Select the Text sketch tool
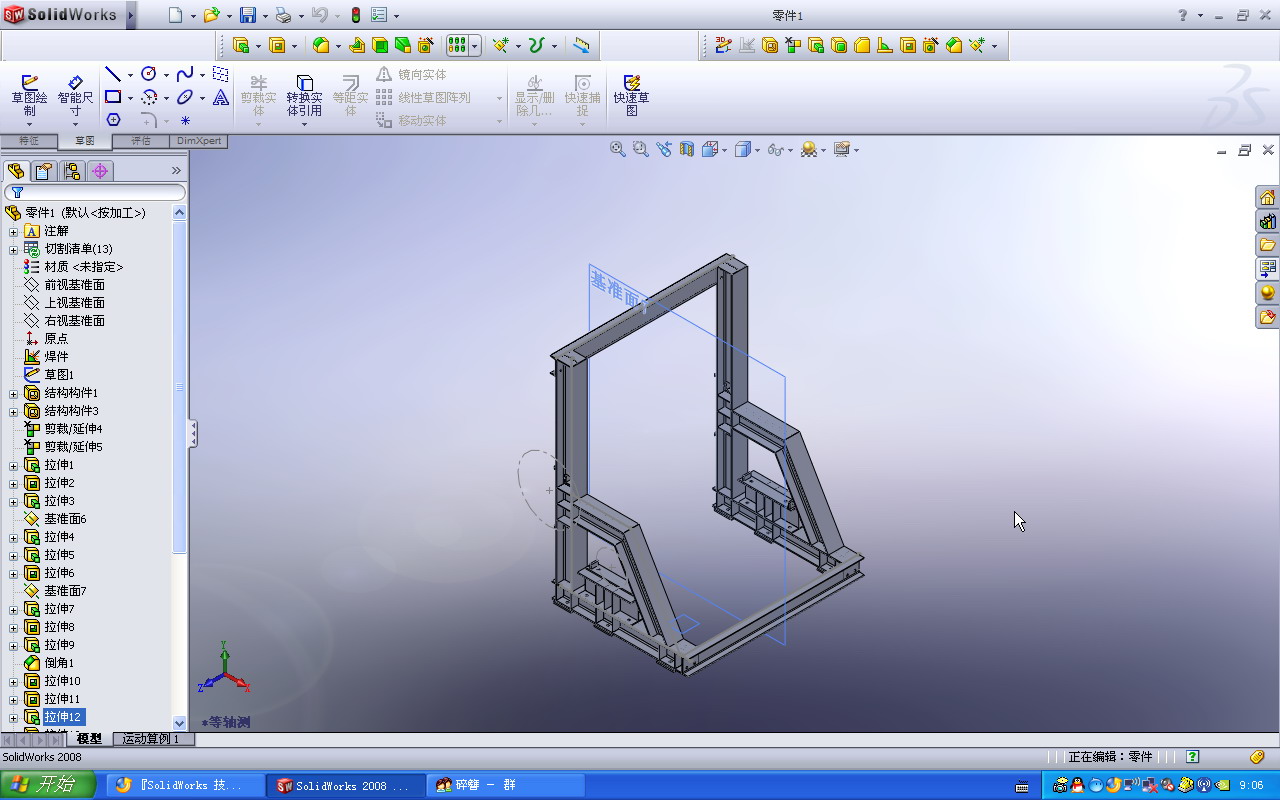 pyautogui.click(x=221, y=97)
